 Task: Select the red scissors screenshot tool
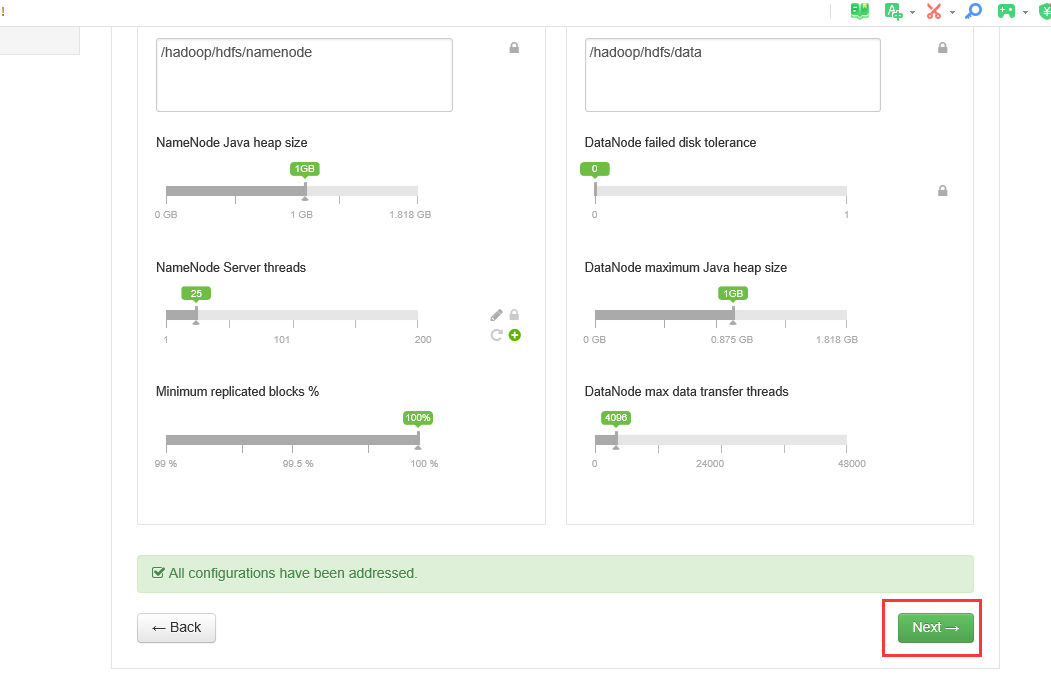934,11
